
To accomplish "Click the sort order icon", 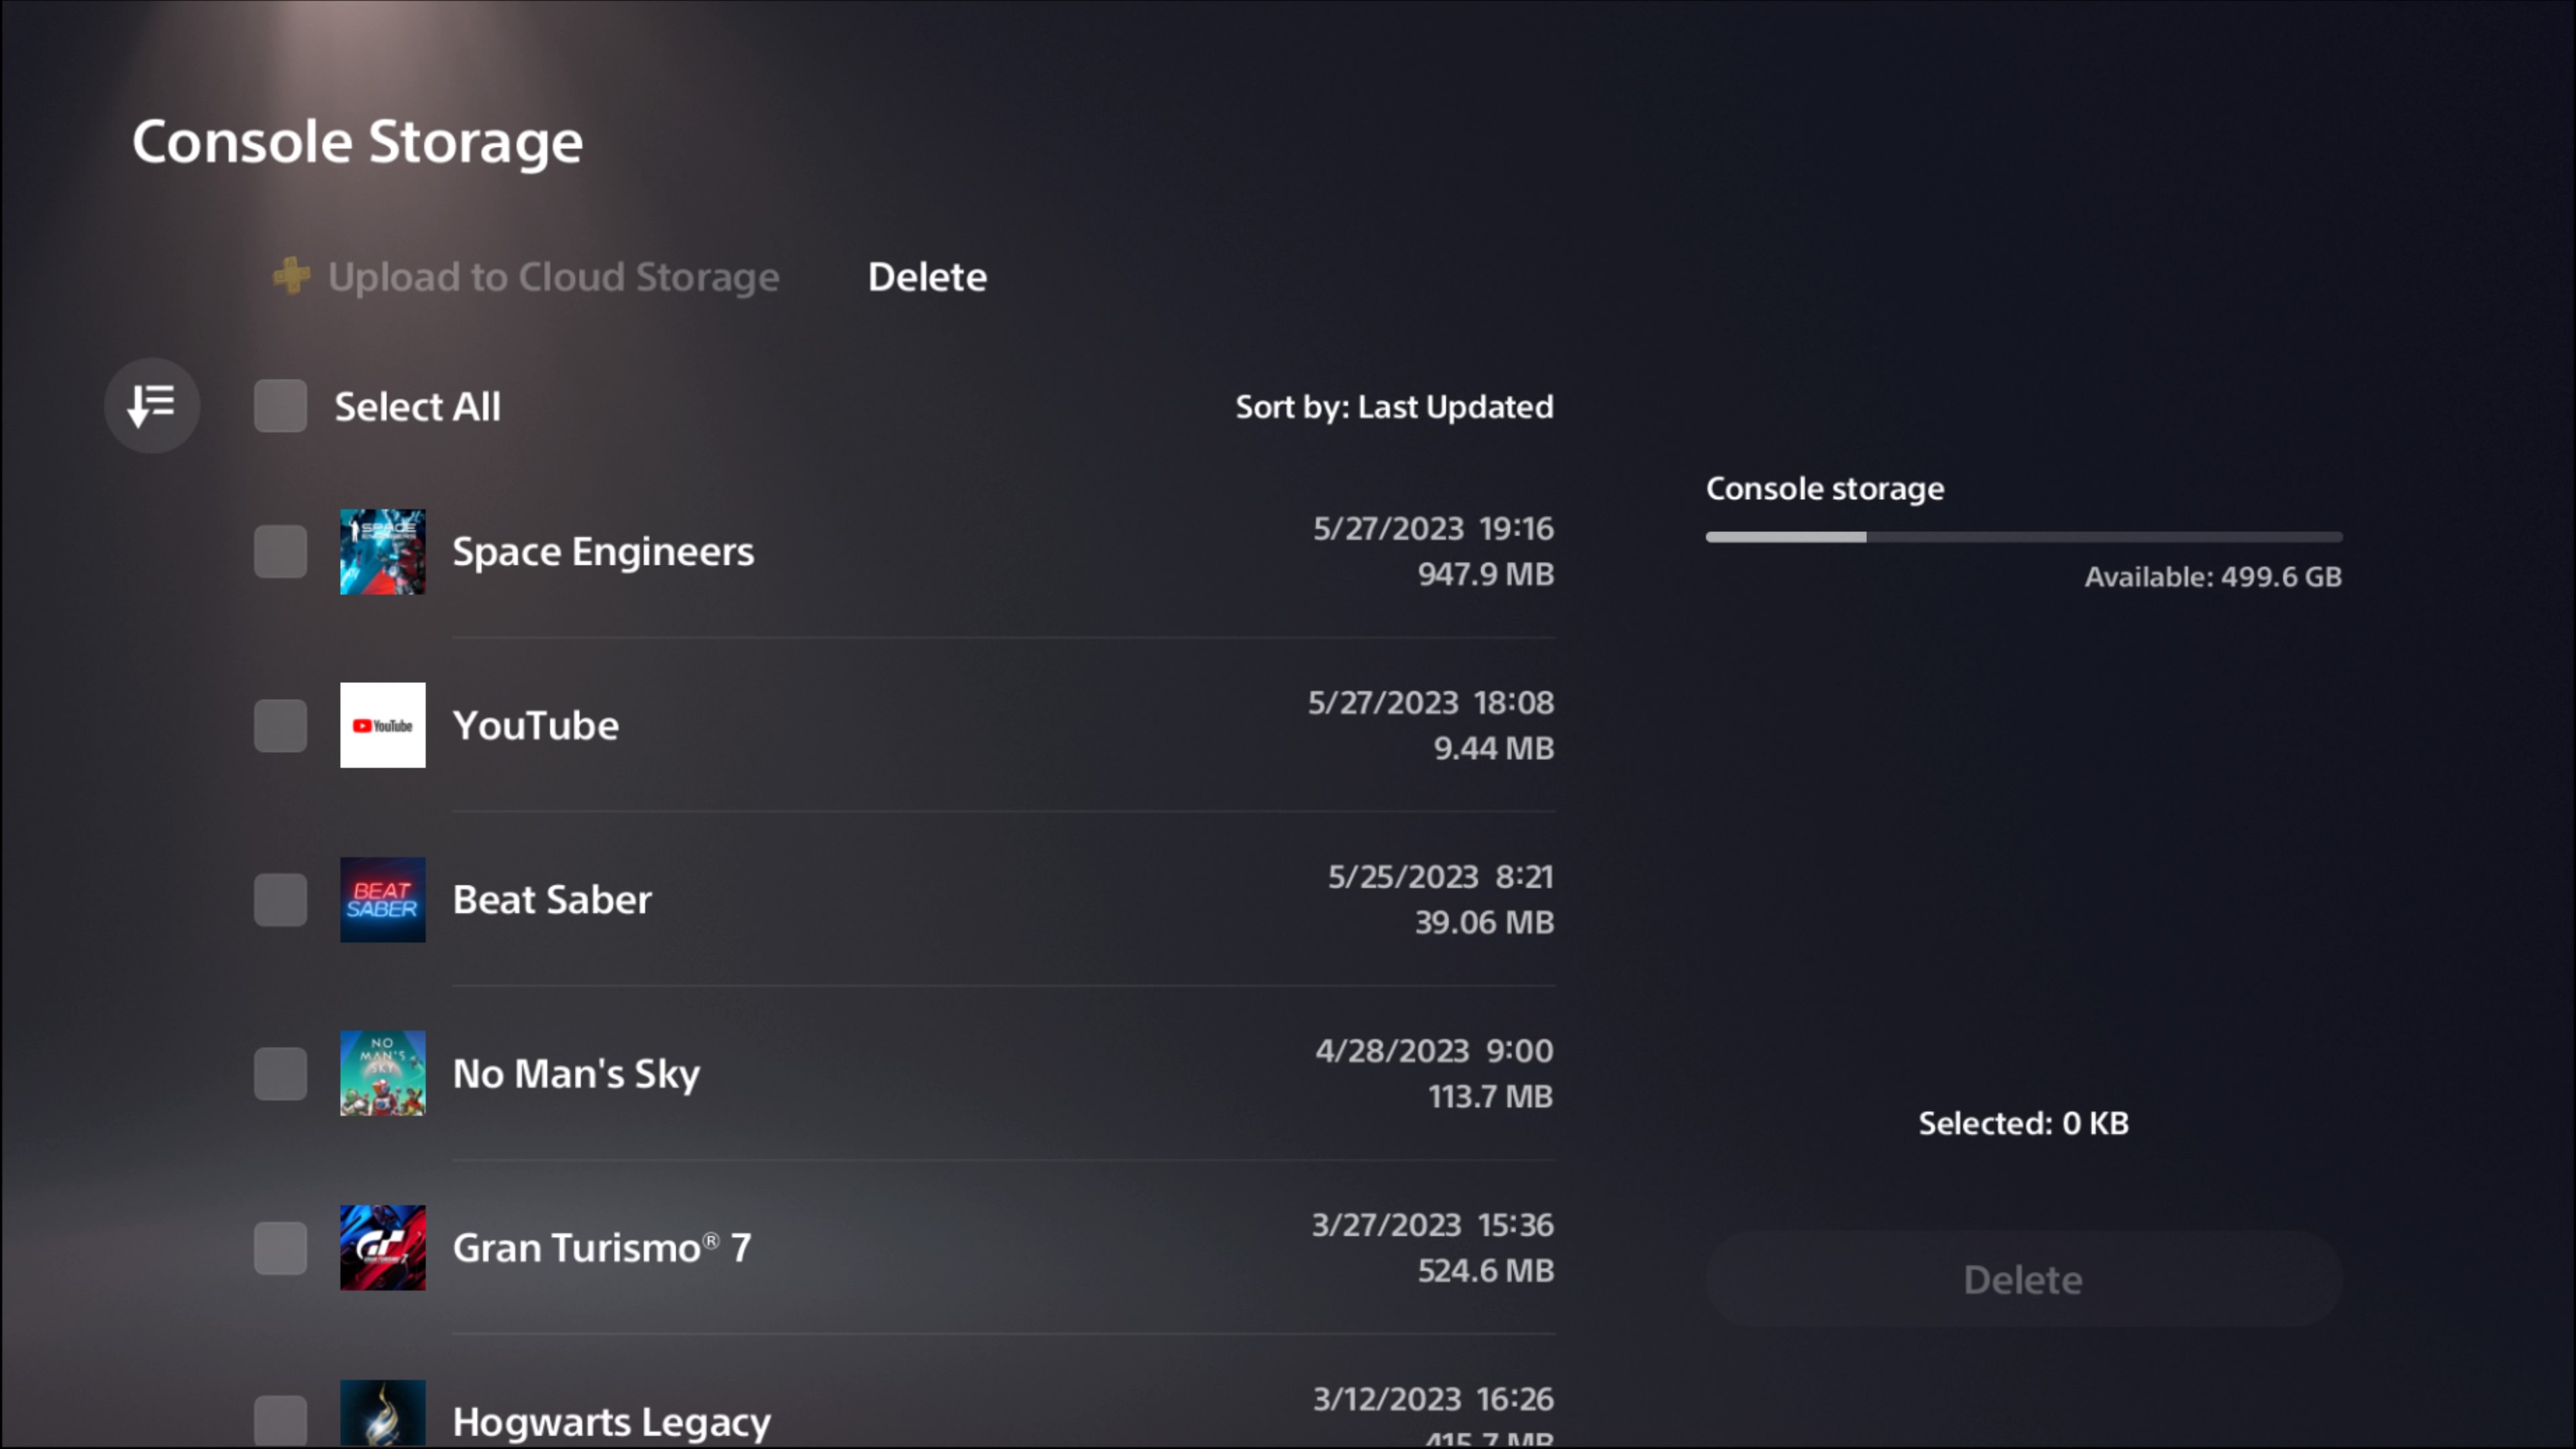I will click(x=152, y=406).
